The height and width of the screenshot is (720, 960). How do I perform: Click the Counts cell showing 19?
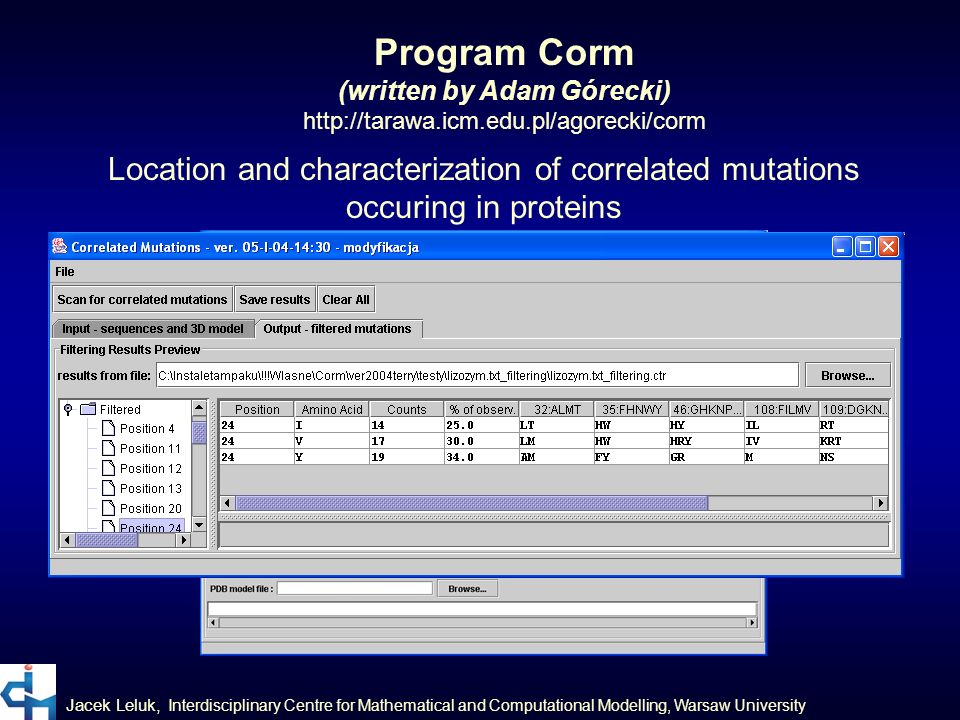(x=407, y=457)
